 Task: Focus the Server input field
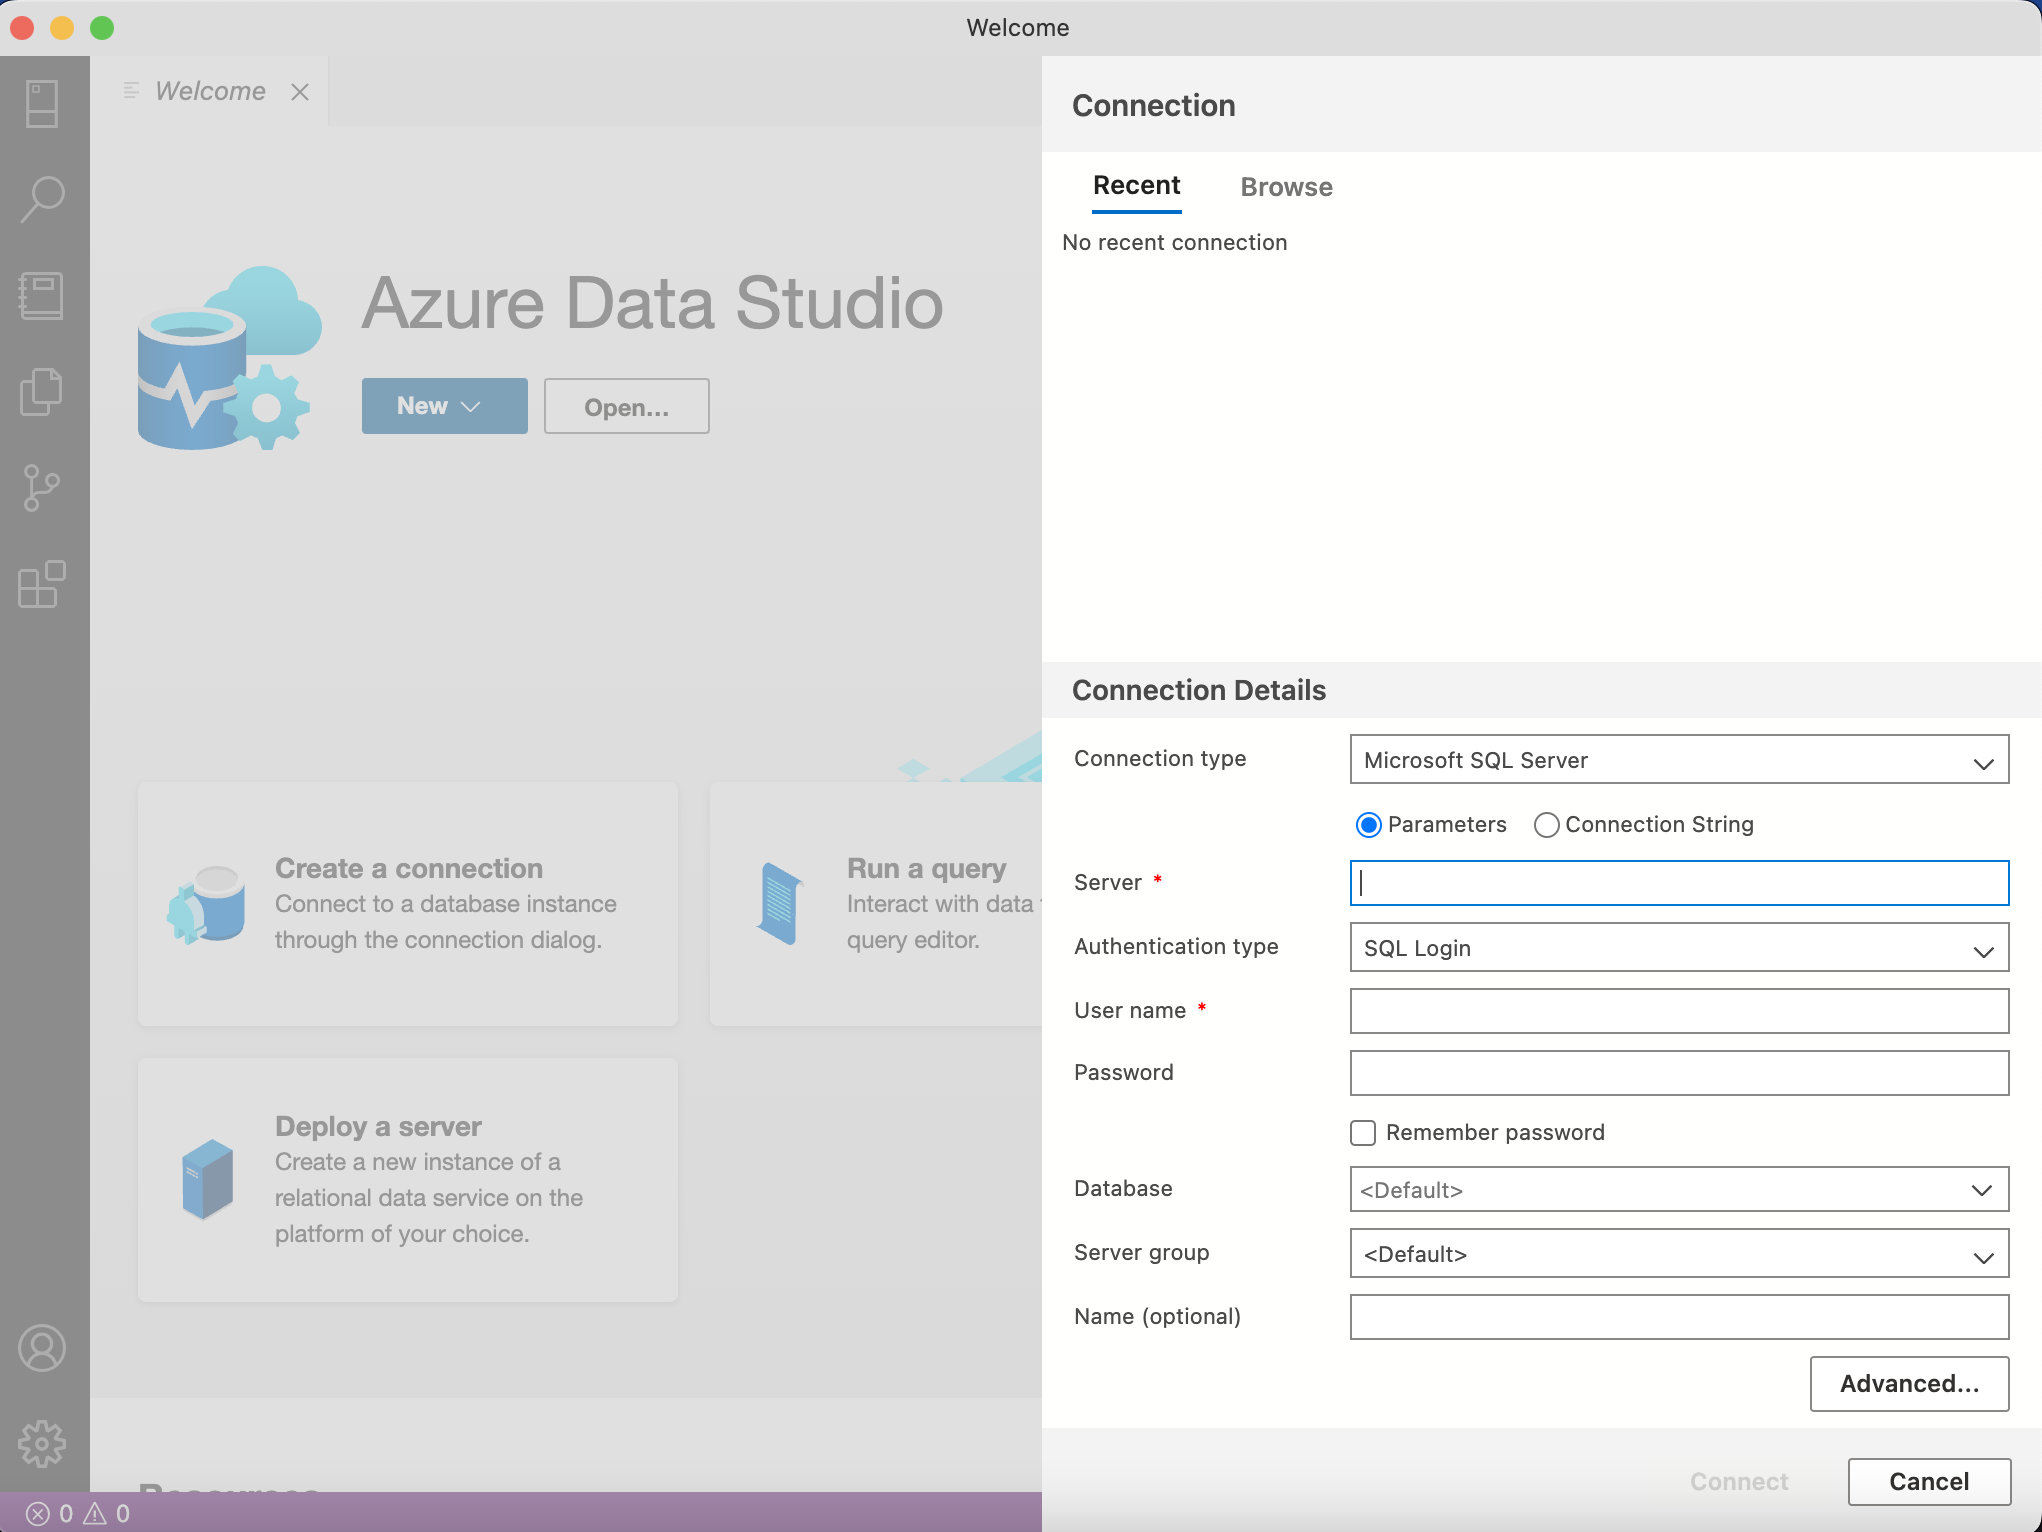[x=1679, y=883]
